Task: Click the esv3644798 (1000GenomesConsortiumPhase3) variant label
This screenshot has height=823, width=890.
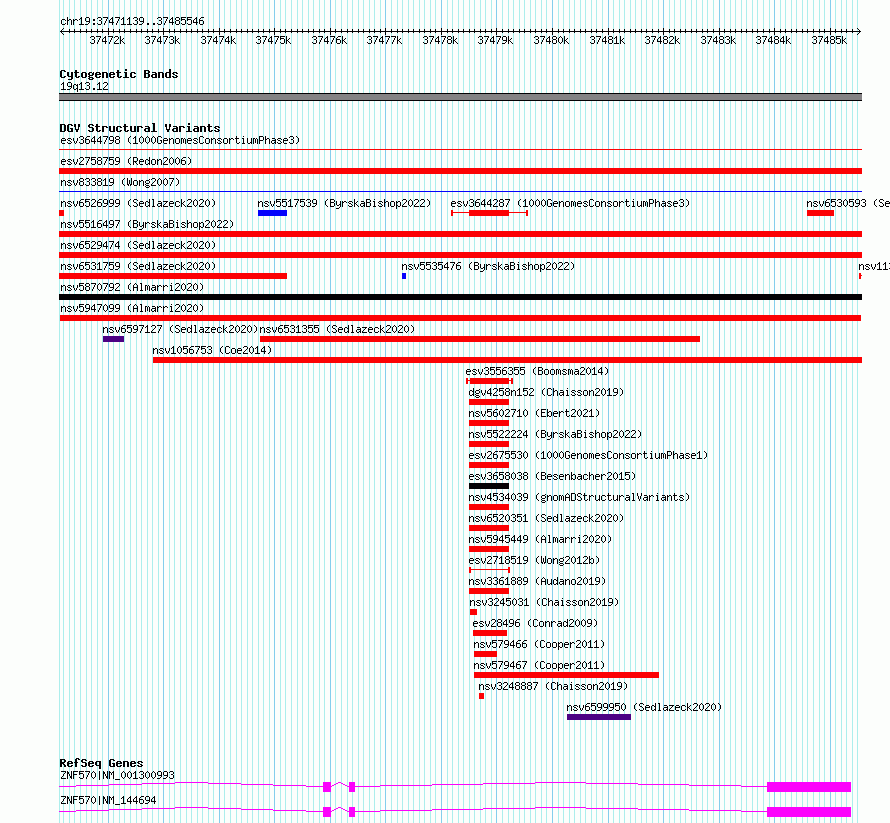Action: [x=180, y=140]
